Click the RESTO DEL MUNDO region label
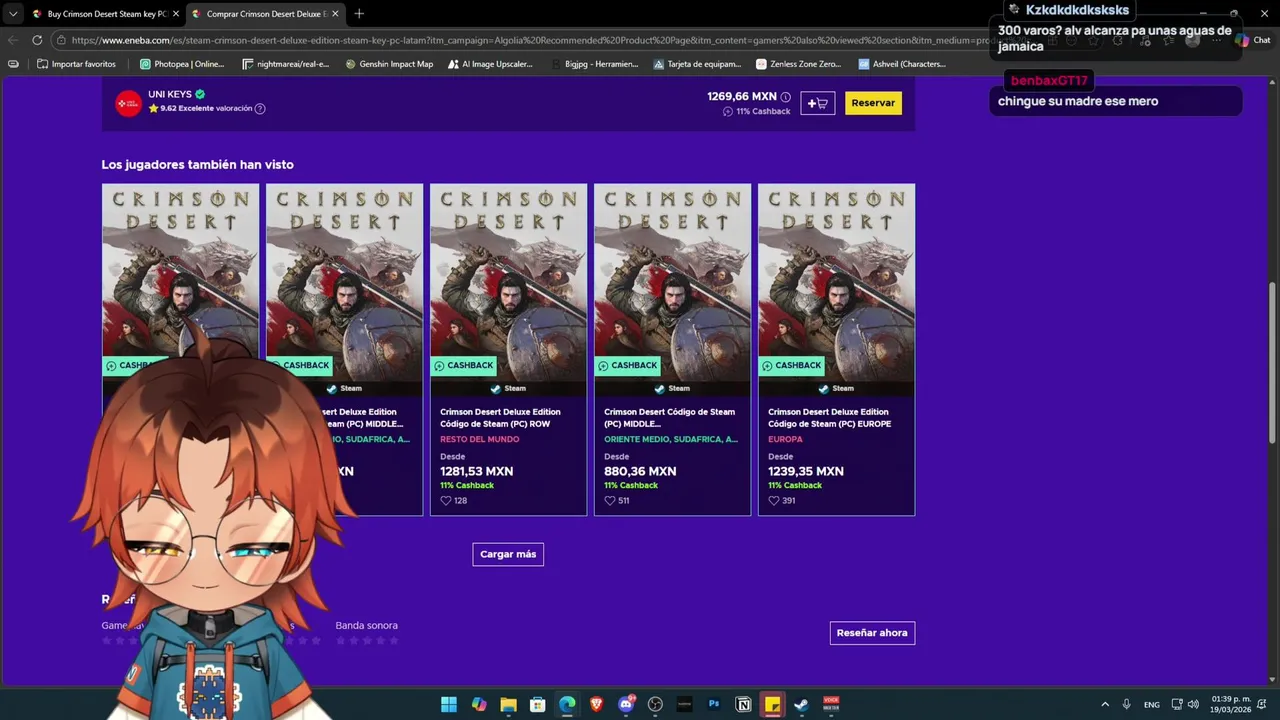This screenshot has width=1280, height=720. pos(480,439)
